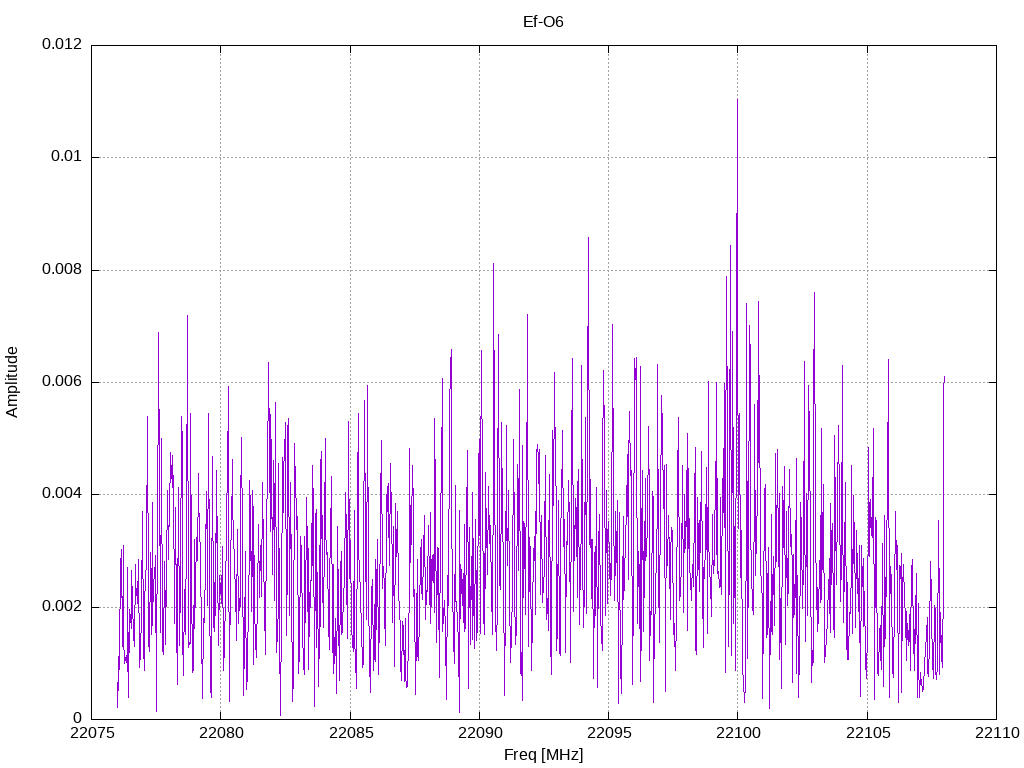Select the Amplitude y-axis label
This screenshot has height=768, width=1024.
tap(12, 382)
